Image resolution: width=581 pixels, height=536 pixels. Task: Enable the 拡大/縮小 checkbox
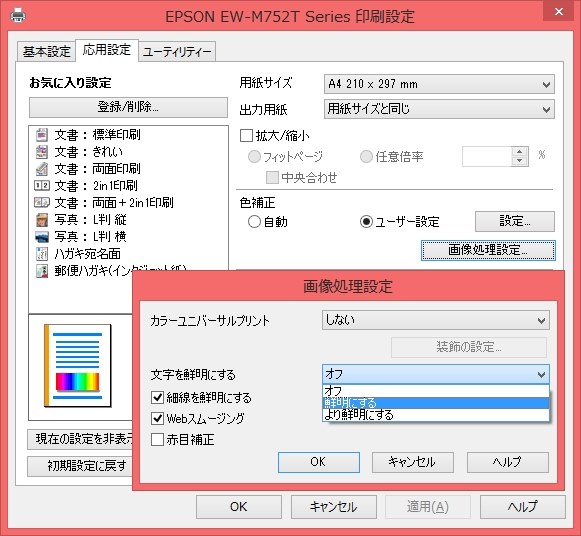click(246, 136)
